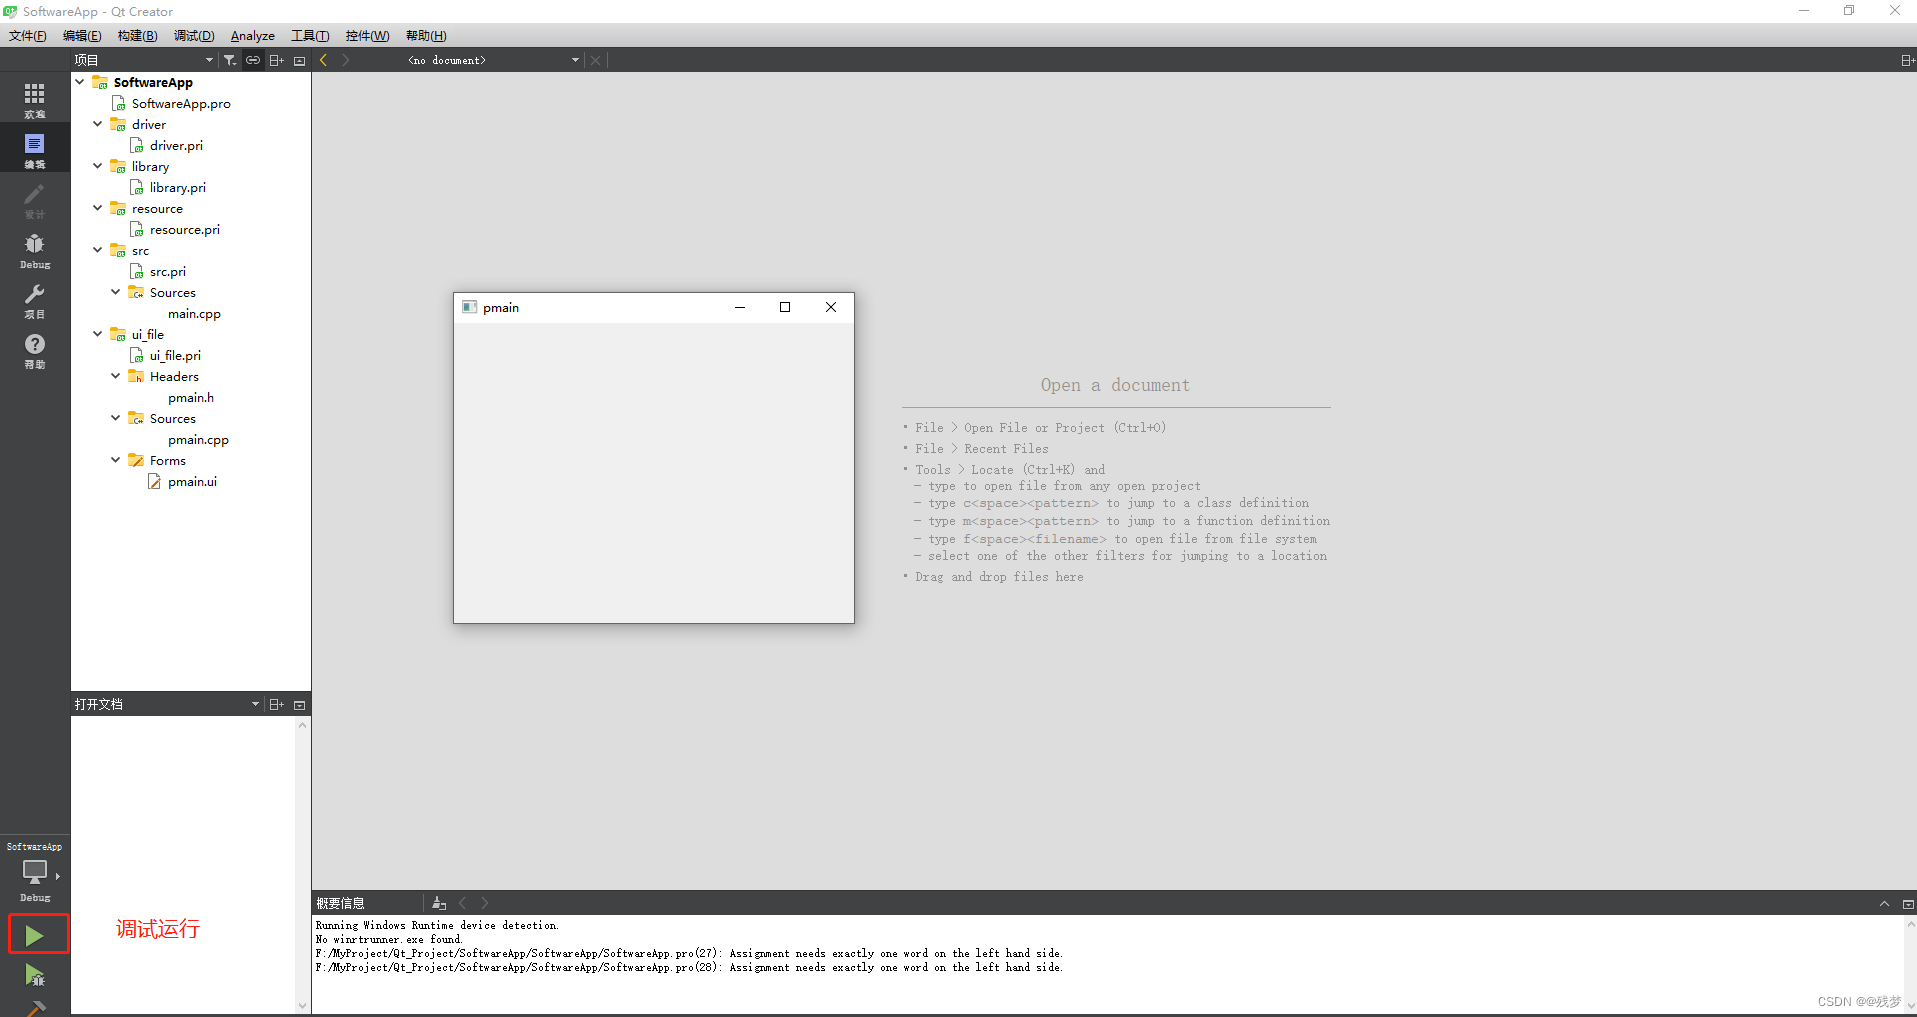Switch to Debug mode
The width and height of the screenshot is (1917, 1017).
tap(35, 249)
